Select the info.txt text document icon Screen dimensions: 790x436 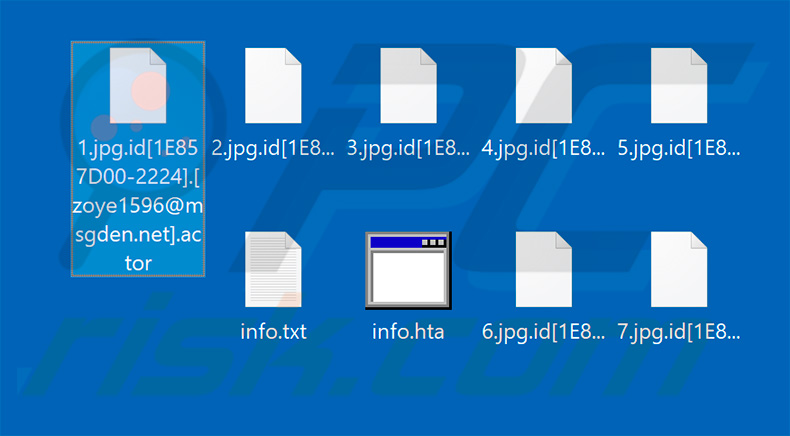[273, 269]
